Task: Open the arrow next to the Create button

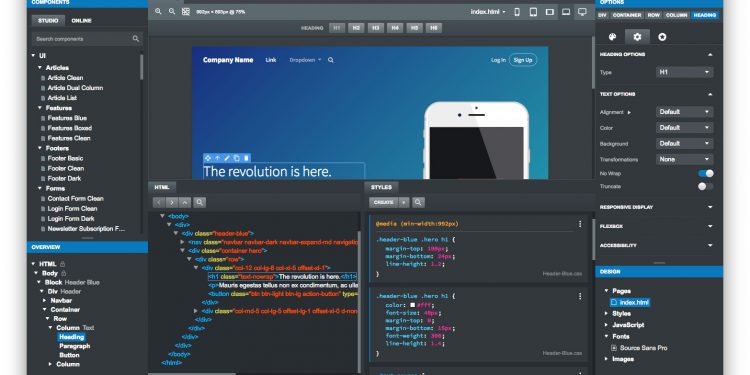Action: 404,202
